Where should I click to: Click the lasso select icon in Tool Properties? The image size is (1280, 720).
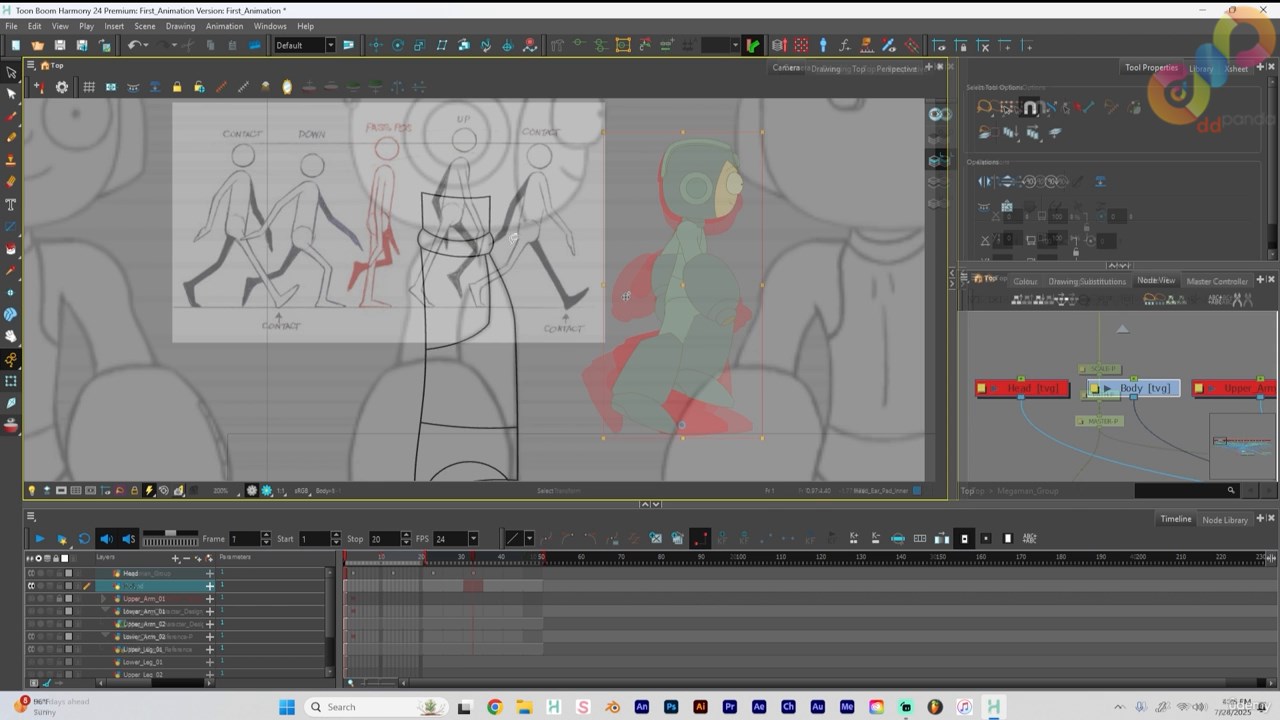[x=985, y=107]
